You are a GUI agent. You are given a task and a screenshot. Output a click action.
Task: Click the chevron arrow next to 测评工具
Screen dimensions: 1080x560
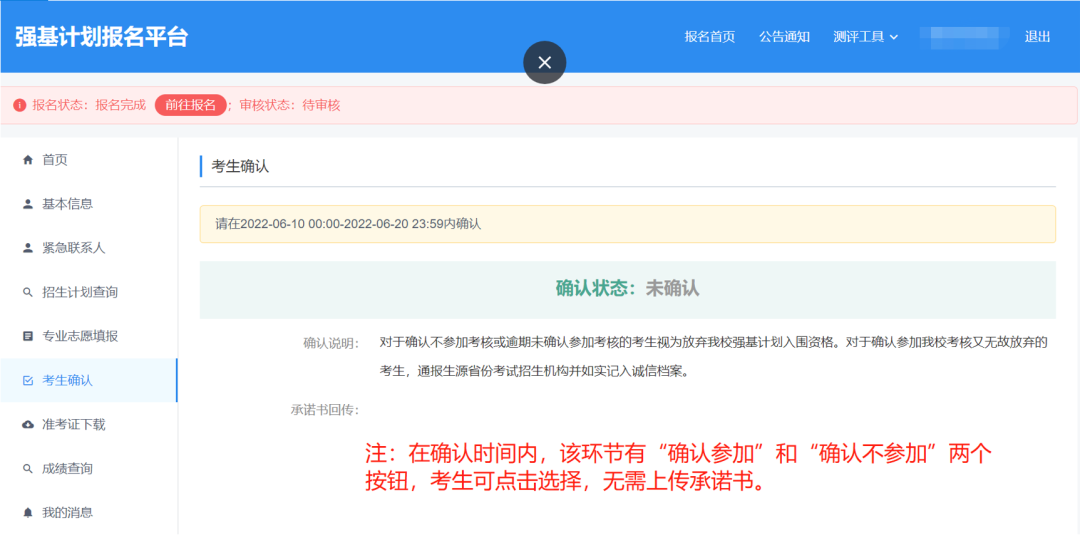coord(894,37)
